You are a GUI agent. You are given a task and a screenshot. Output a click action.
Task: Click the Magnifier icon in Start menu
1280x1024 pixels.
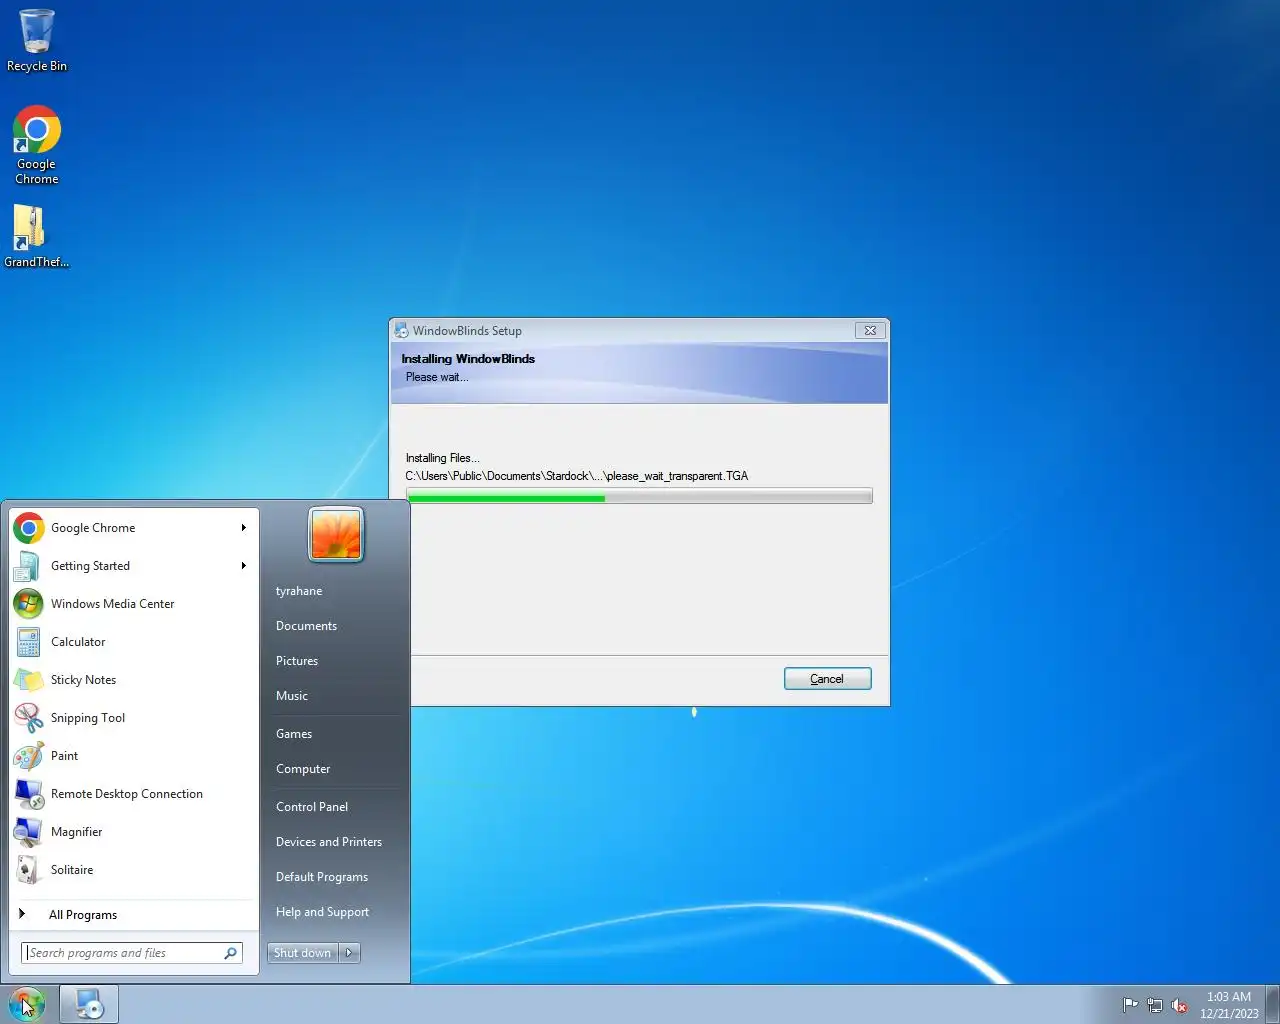29,832
